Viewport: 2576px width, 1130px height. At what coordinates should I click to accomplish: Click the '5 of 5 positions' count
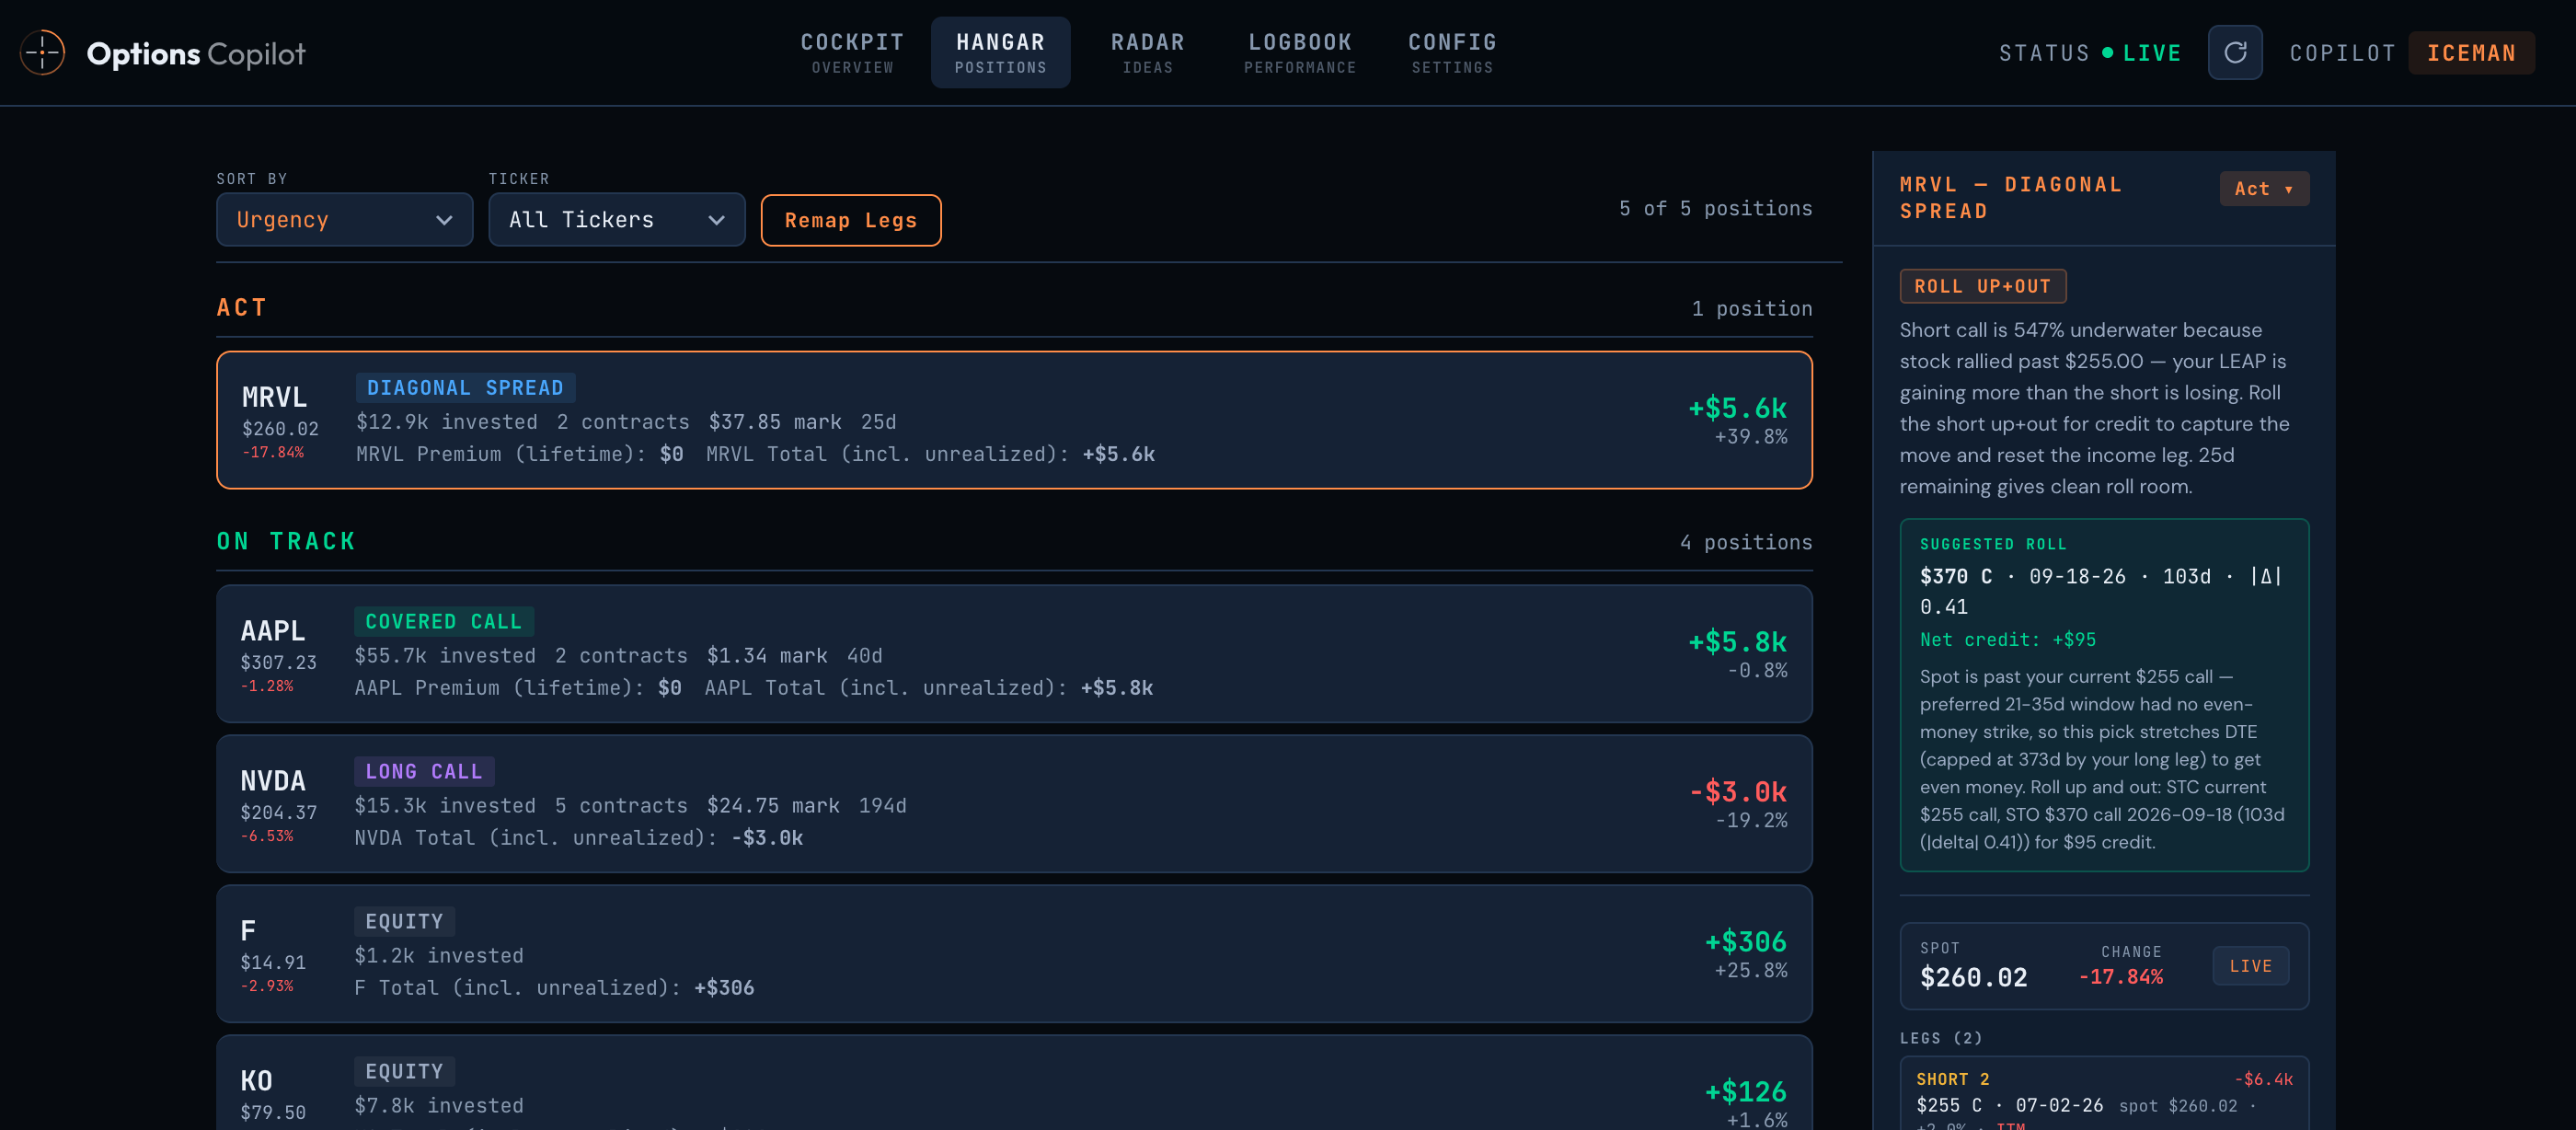click(x=1715, y=209)
